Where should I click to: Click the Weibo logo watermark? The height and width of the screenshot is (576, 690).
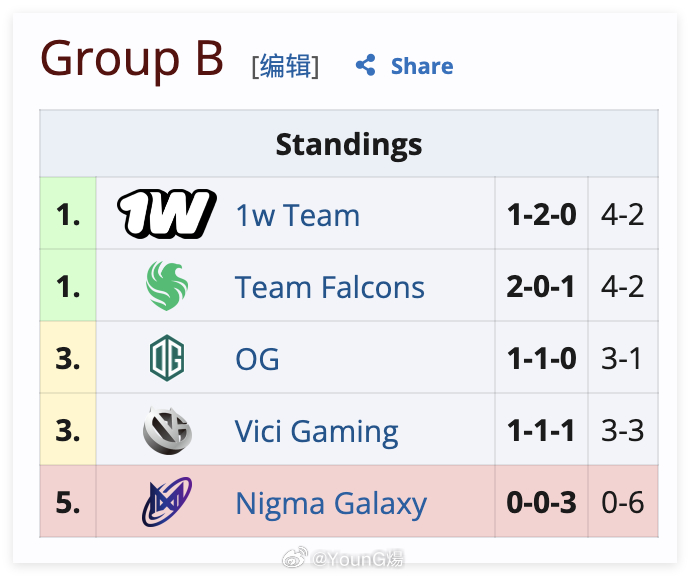tap(295, 558)
